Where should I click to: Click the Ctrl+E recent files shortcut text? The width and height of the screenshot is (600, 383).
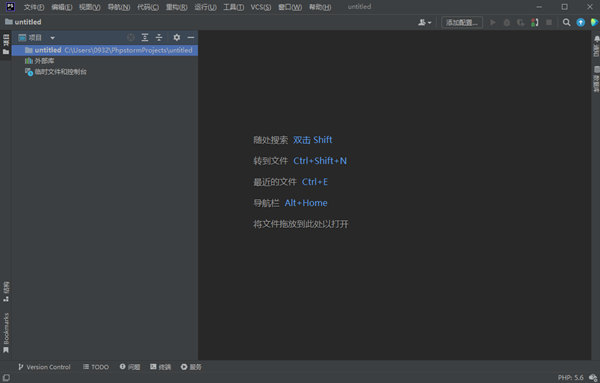click(315, 182)
